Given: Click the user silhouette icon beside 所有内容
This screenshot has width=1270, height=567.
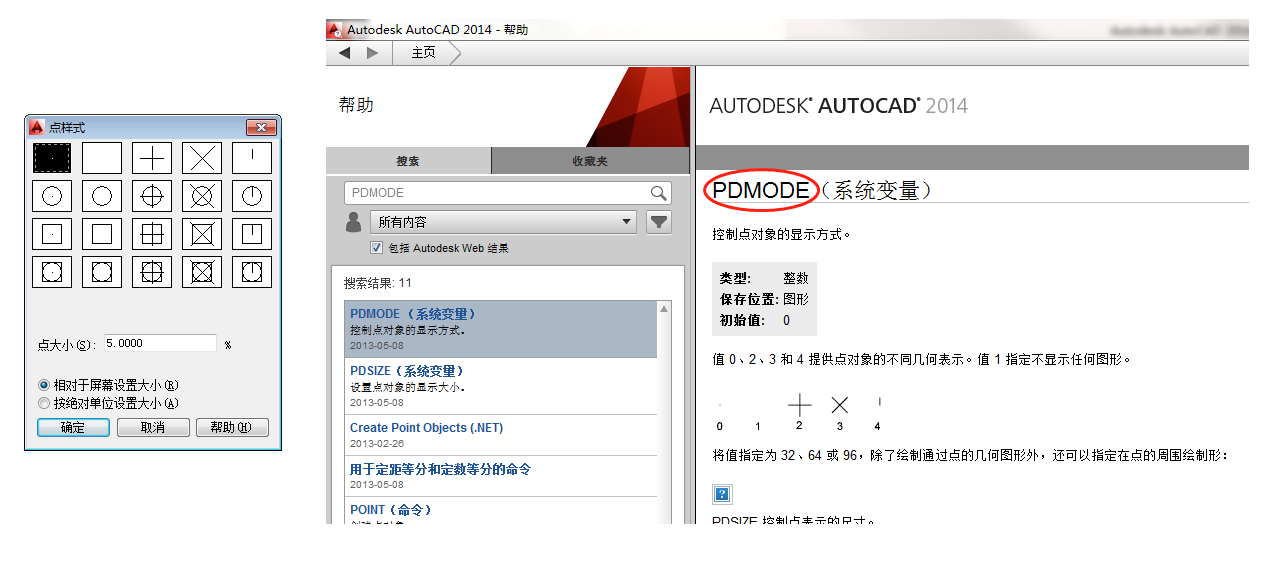Looking at the screenshot, I should pyautogui.click(x=354, y=222).
